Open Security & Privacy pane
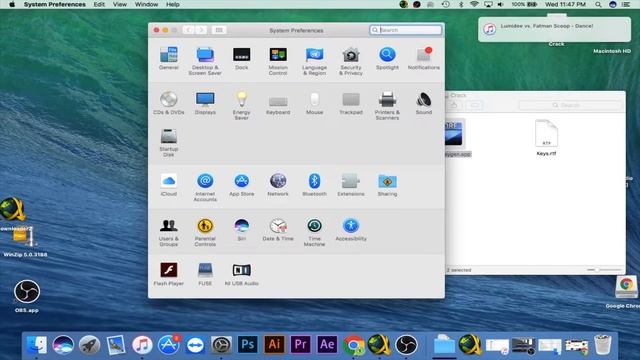This screenshot has width=640, height=360. (x=351, y=61)
